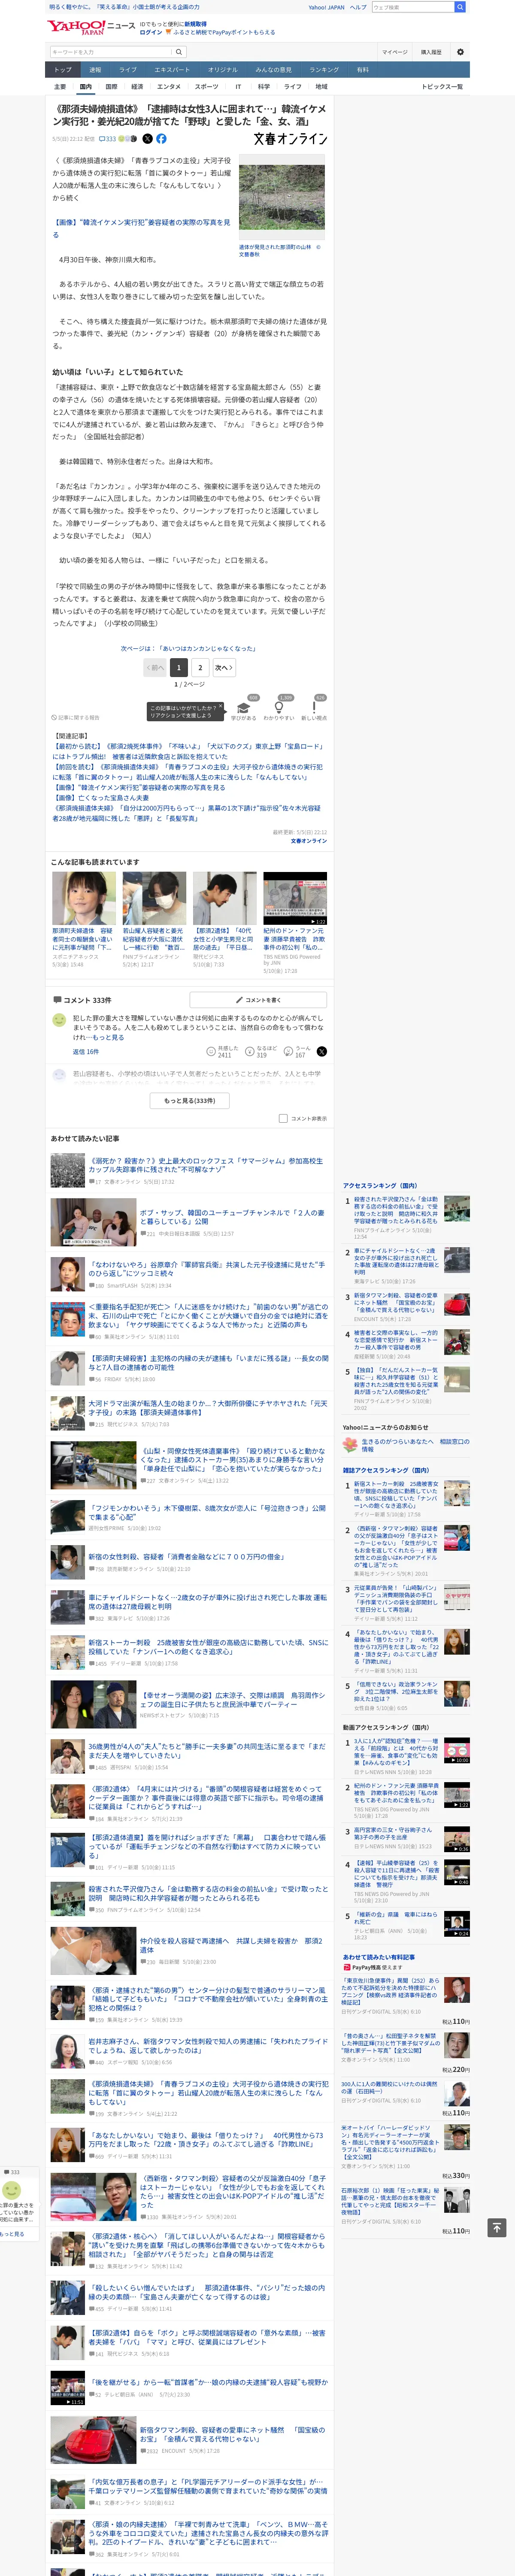
Task: Click the 学びがある reaction icon
Action: (x=243, y=708)
